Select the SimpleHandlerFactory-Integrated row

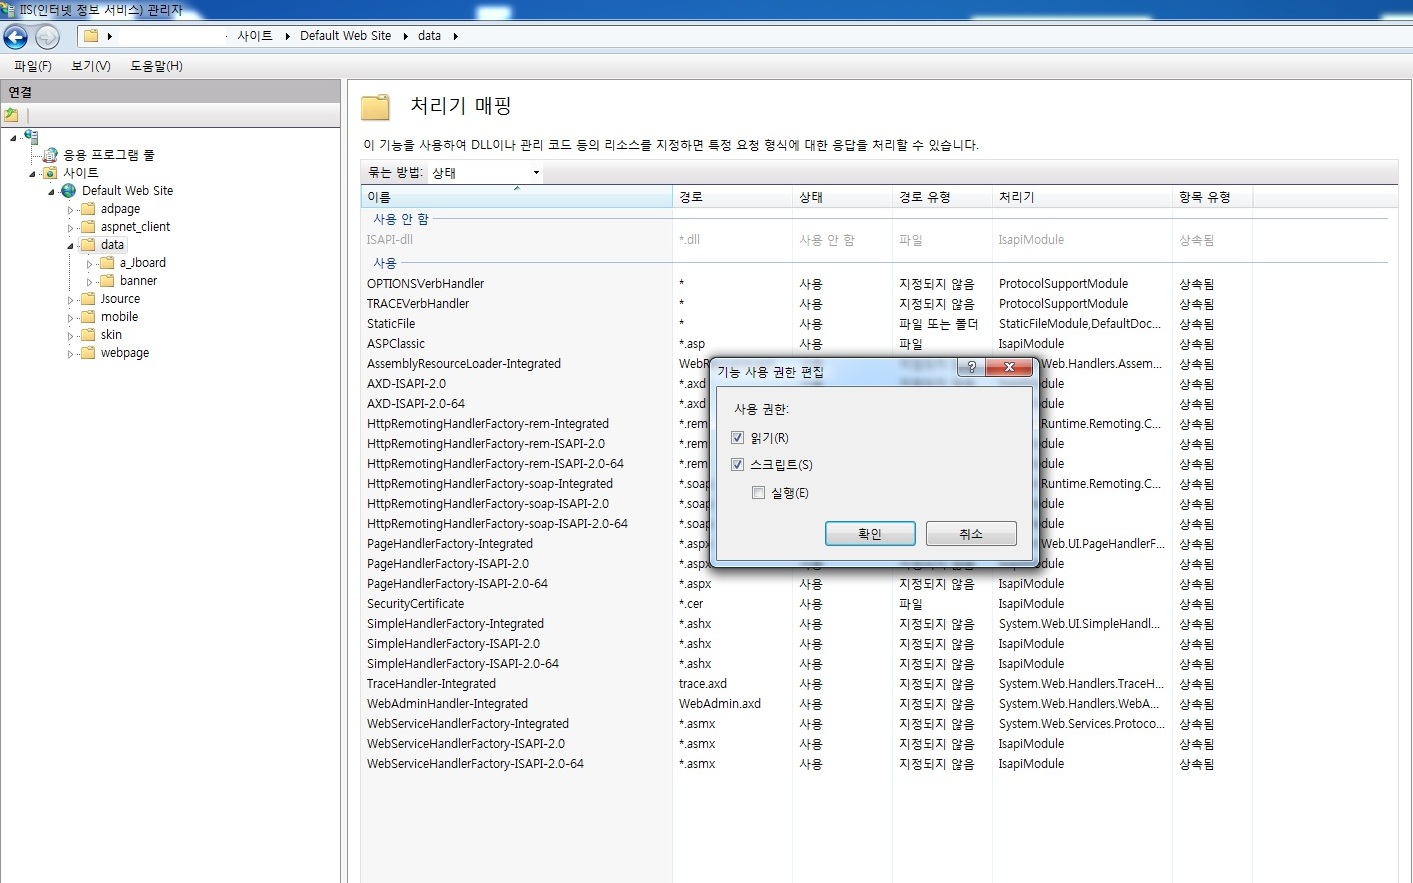[790, 624]
